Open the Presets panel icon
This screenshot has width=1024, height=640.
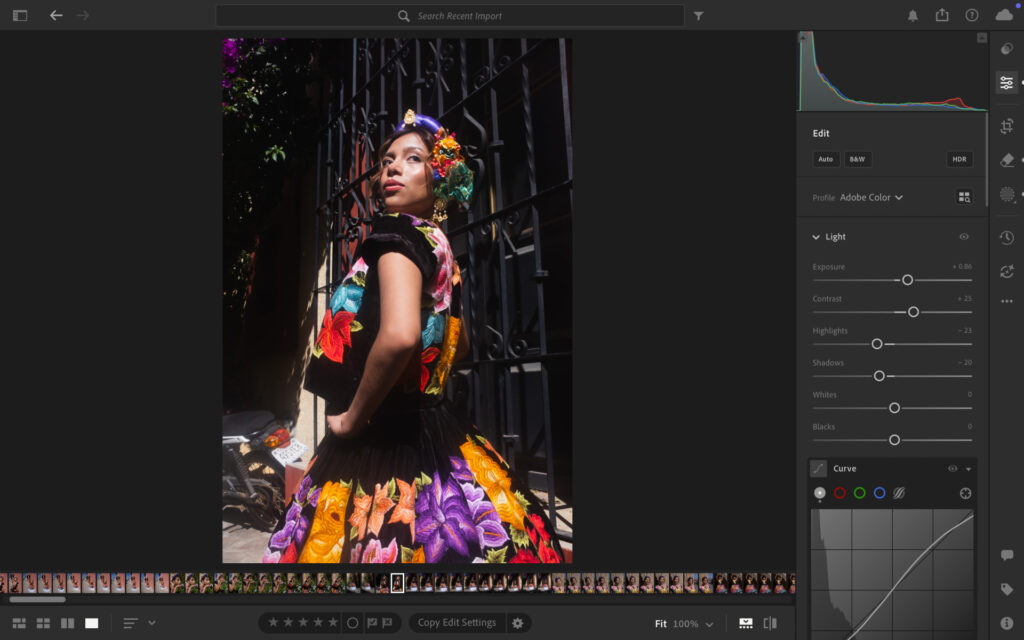tap(1006, 46)
